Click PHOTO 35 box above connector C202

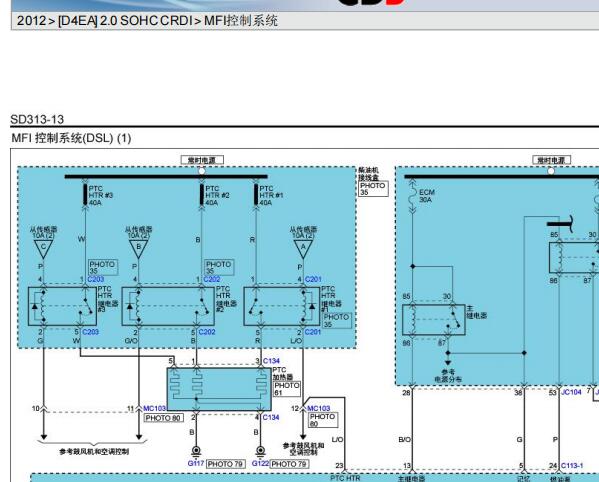point(219,267)
